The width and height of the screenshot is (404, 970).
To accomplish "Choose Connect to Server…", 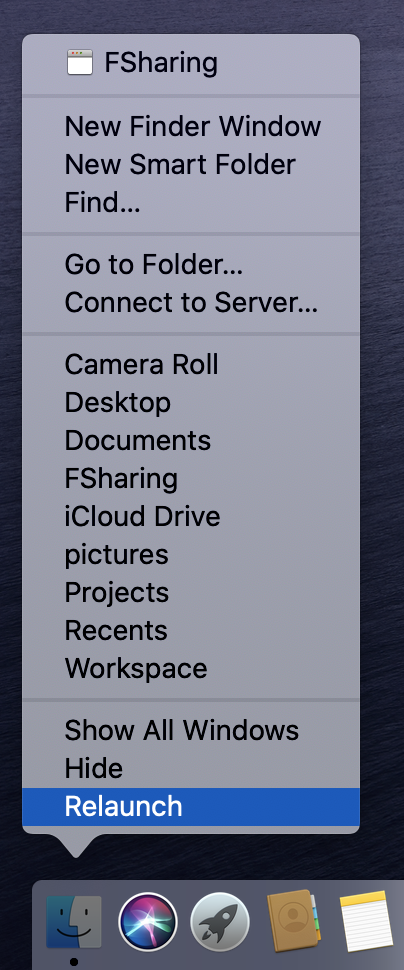I will click(x=191, y=303).
